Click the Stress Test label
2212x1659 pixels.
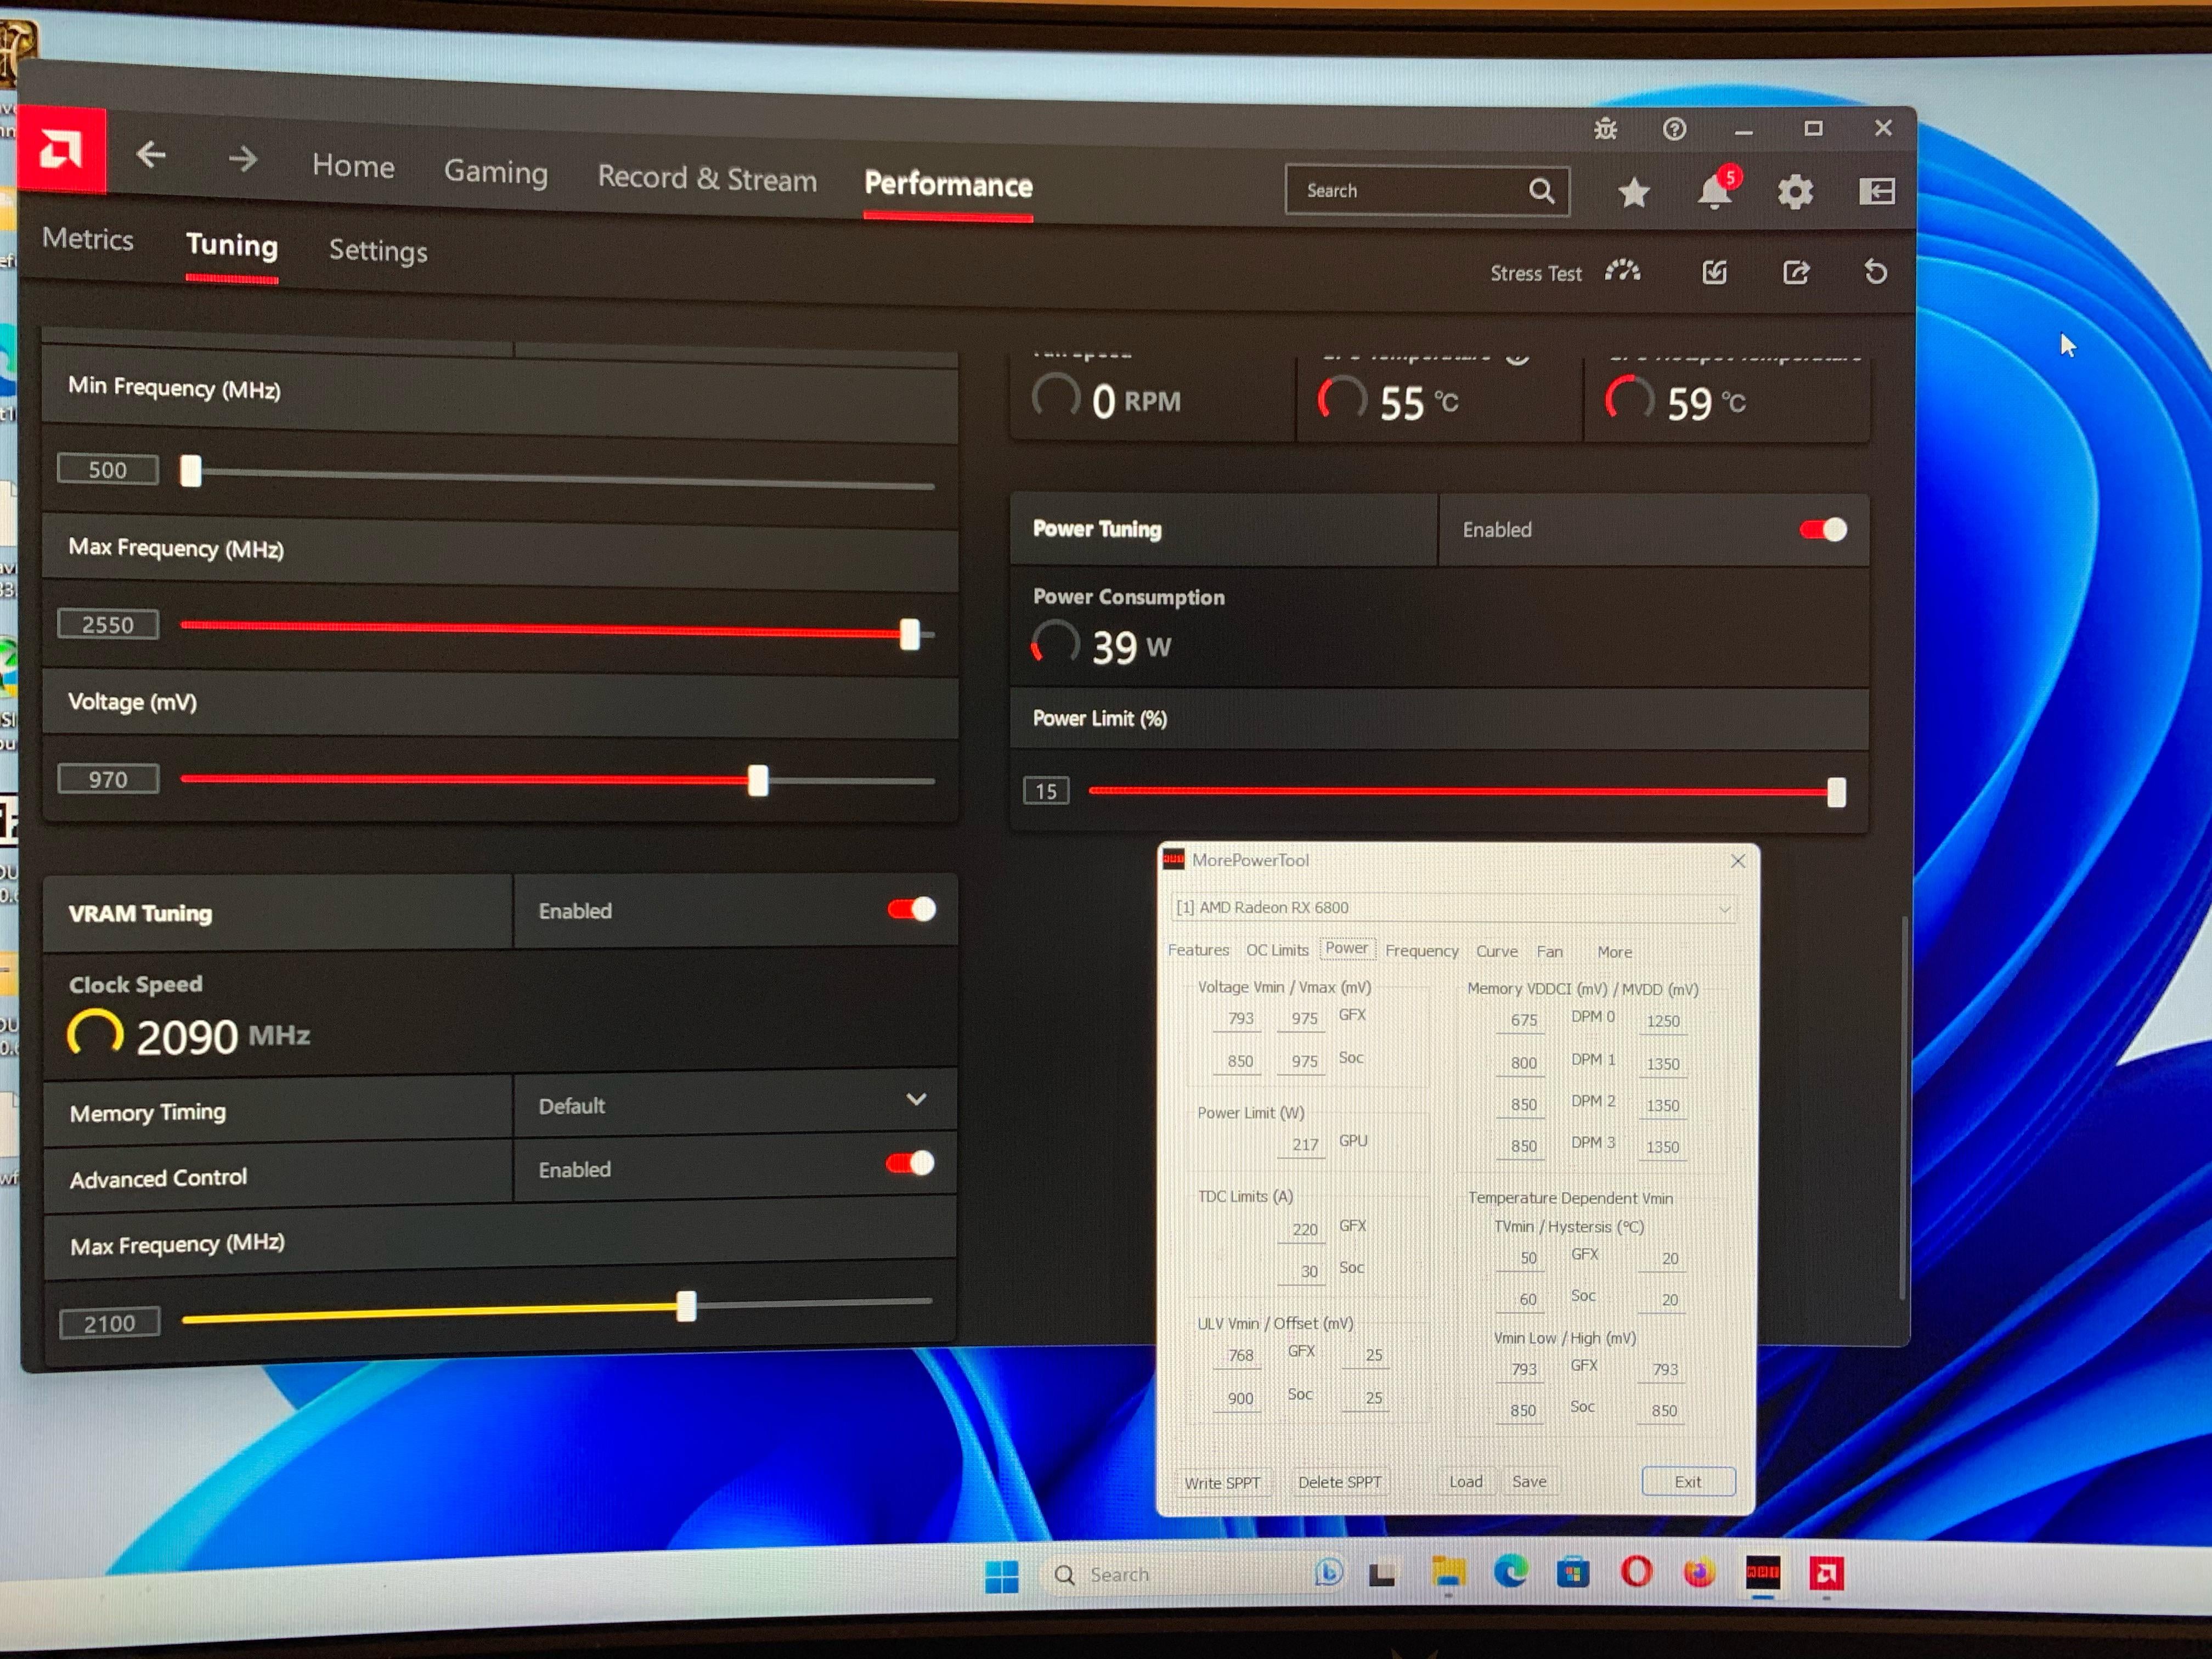tap(1536, 273)
